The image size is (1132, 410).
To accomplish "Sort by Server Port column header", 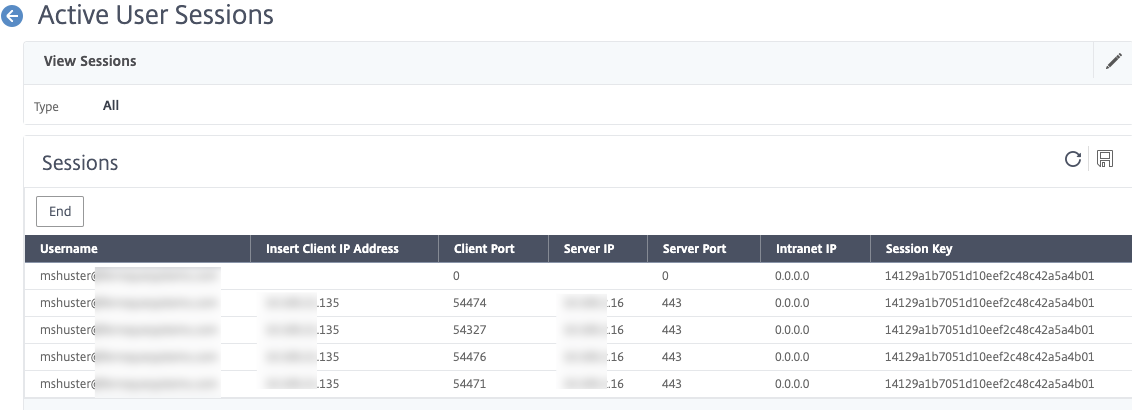I will click(694, 249).
